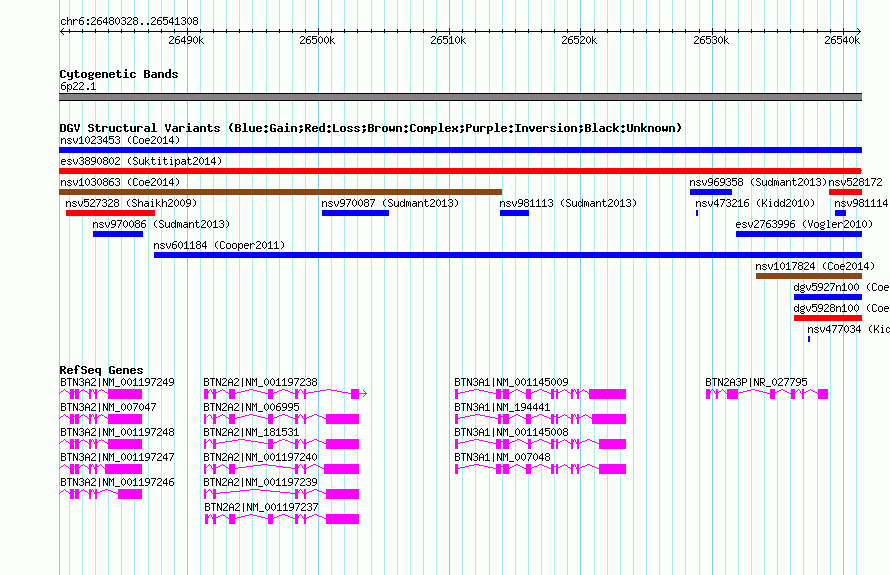
Task: Click the red nsv528172 loss bar
Action: pyautogui.click(x=845, y=192)
